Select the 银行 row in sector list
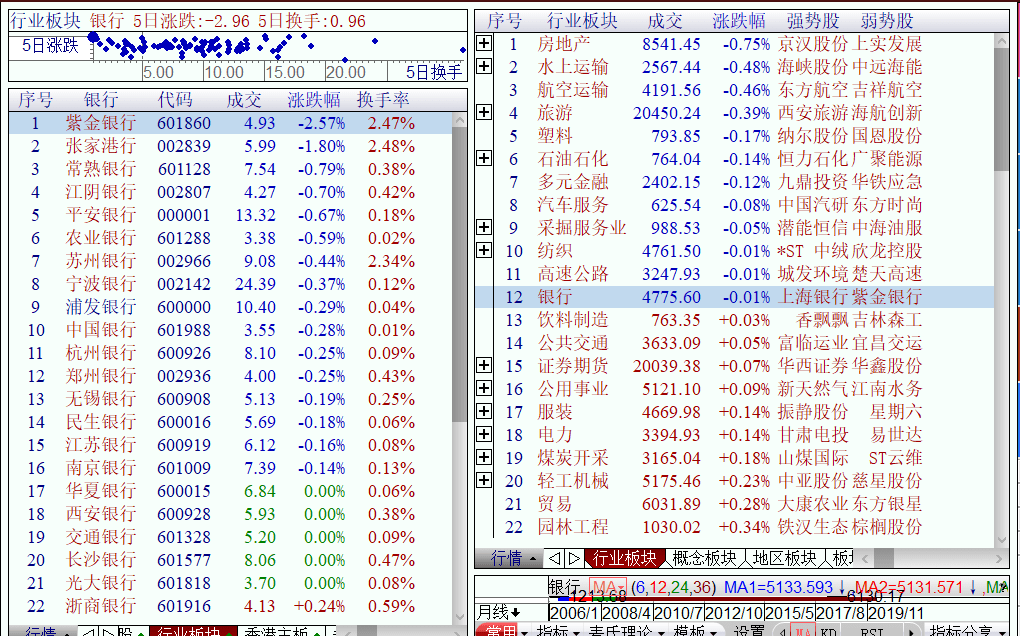The image size is (1020, 636). [735, 297]
